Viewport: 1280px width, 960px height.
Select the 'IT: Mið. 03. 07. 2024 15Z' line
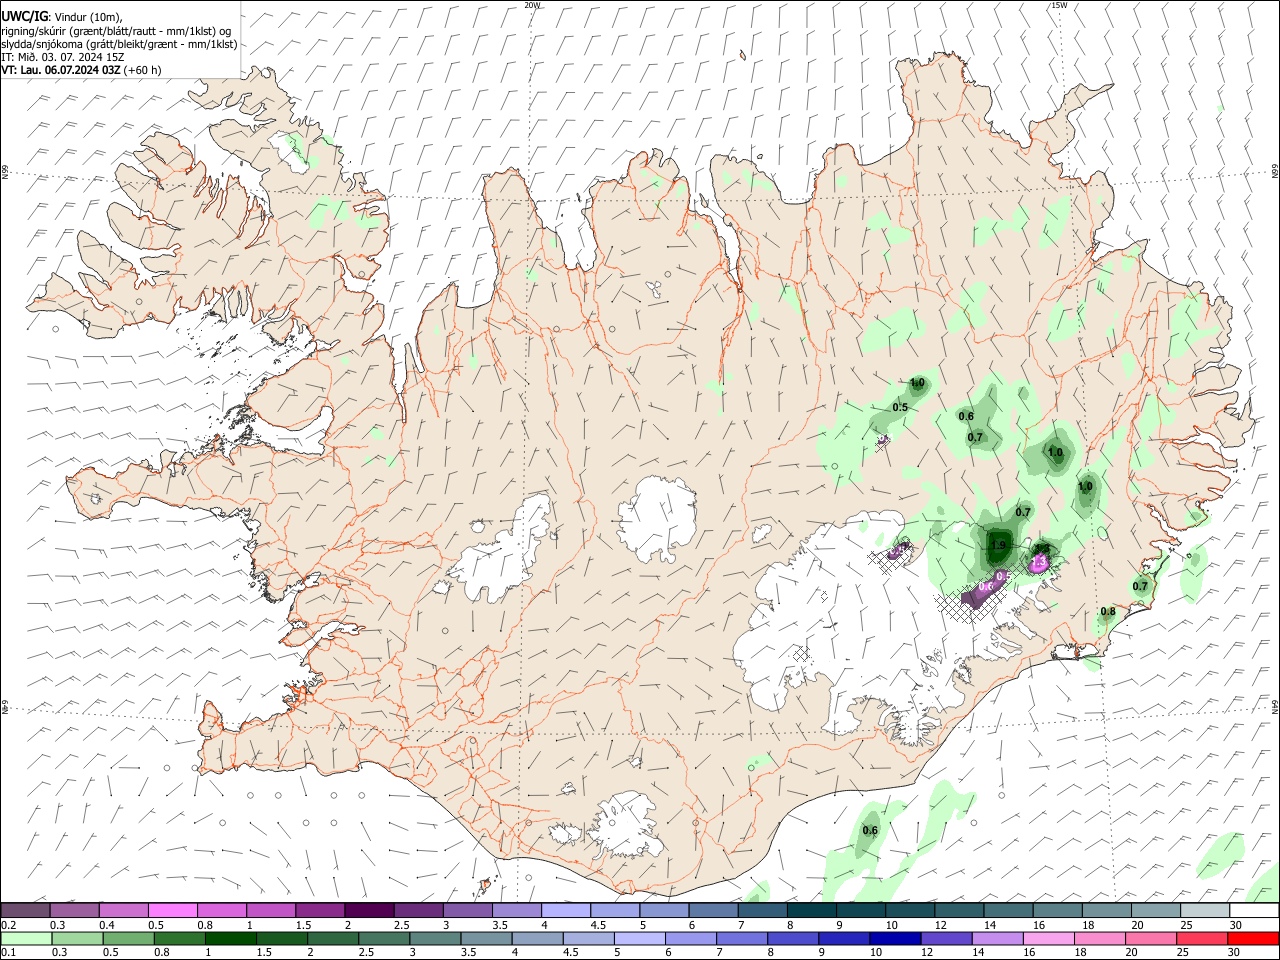[x=63, y=57]
